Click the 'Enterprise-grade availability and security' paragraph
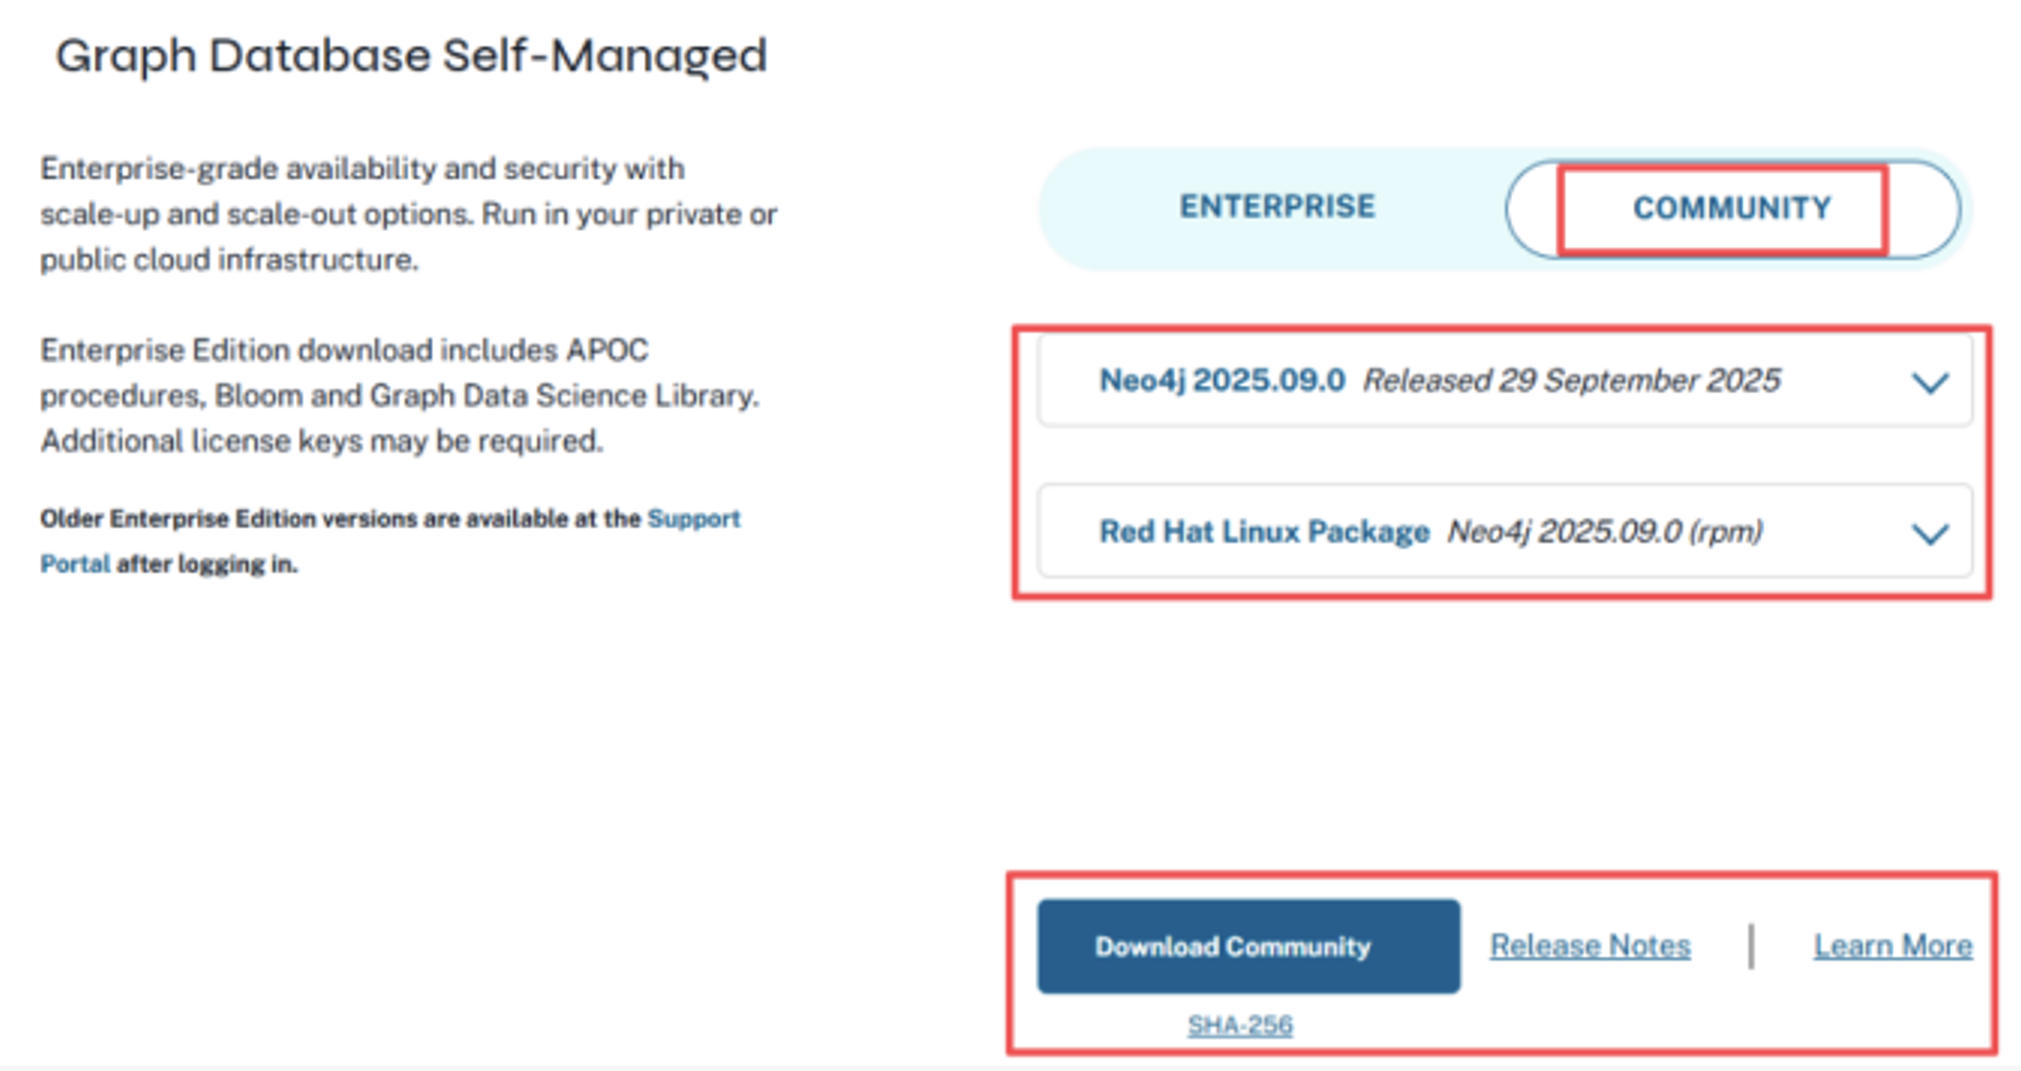Viewport: 2021px width, 1071px height. click(408, 214)
